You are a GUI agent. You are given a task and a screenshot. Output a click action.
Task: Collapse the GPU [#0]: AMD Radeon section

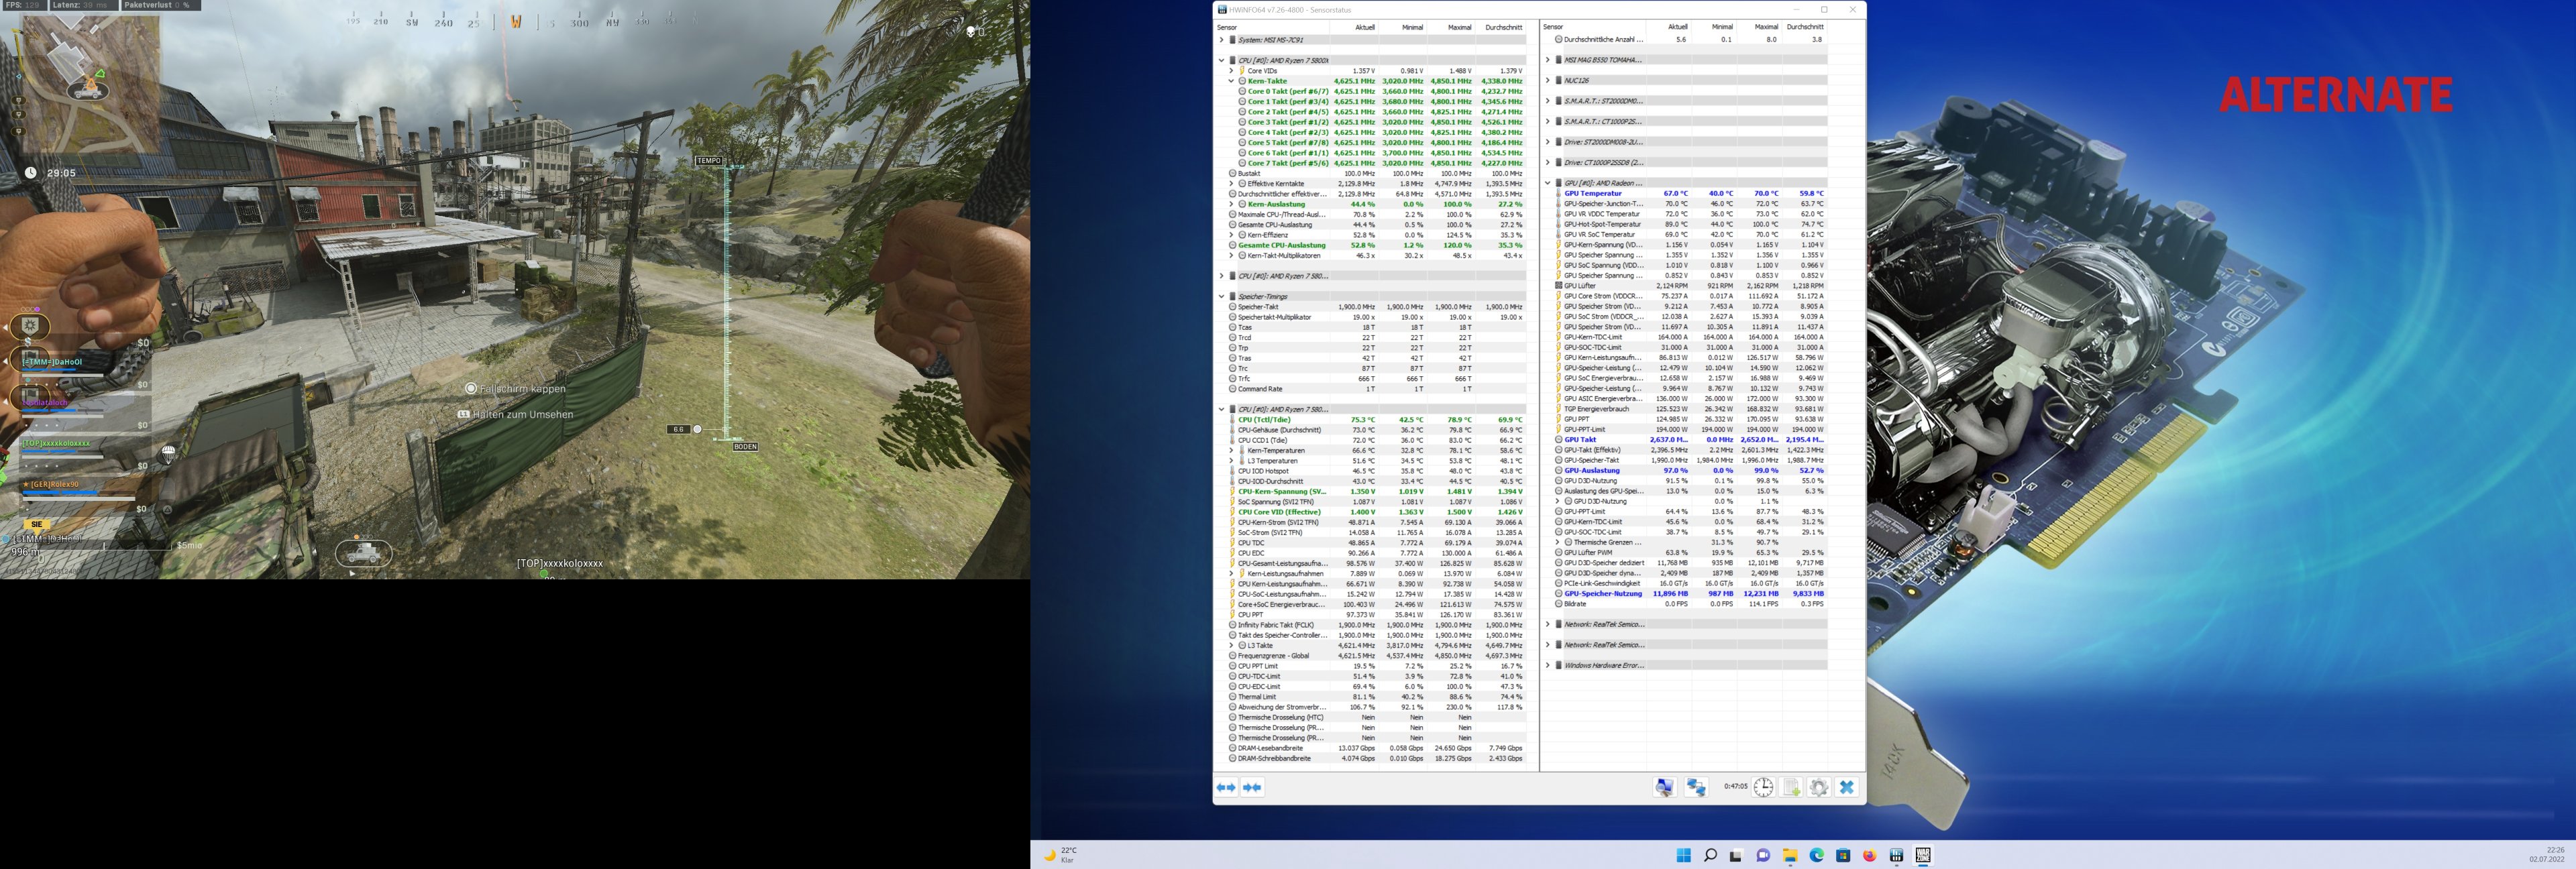click(x=1547, y=183)
